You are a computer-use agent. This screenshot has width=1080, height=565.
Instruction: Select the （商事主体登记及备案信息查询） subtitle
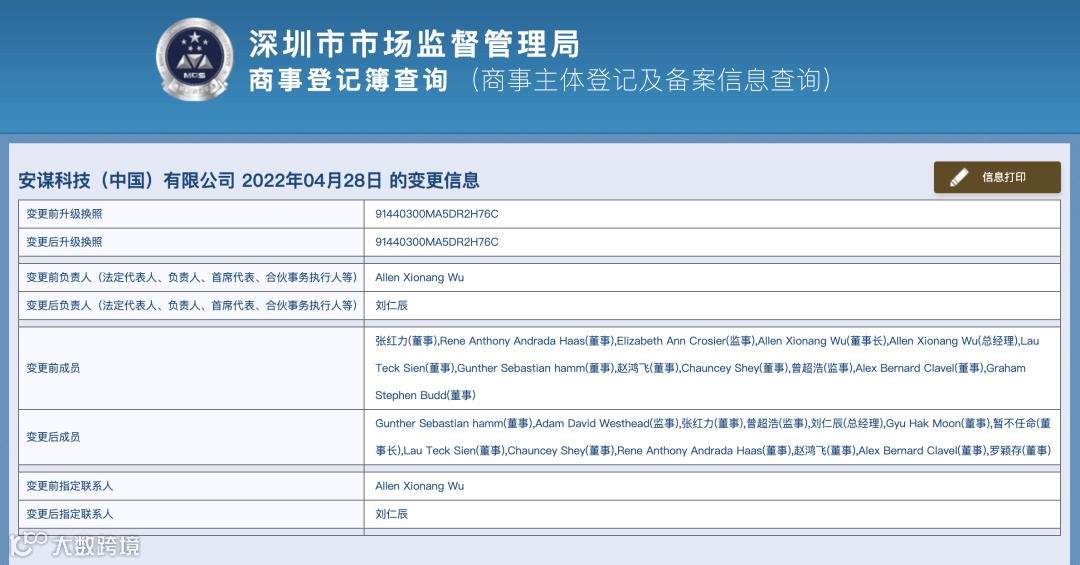[651, 80]
